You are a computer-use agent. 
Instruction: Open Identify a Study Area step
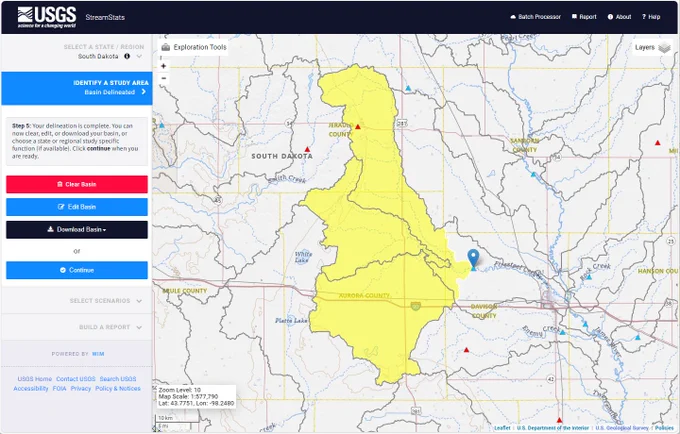77,88
